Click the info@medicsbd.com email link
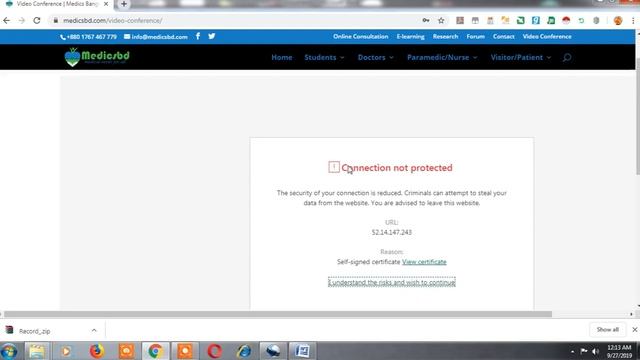Image resolution: width=640 pixels, height=360 pixels. [156, 37]
